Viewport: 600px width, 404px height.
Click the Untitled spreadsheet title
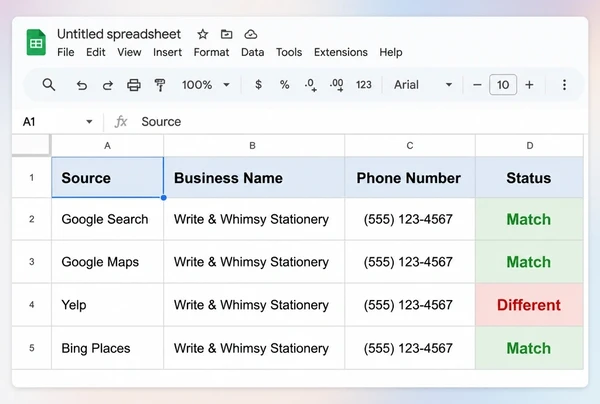pos(119,34)
